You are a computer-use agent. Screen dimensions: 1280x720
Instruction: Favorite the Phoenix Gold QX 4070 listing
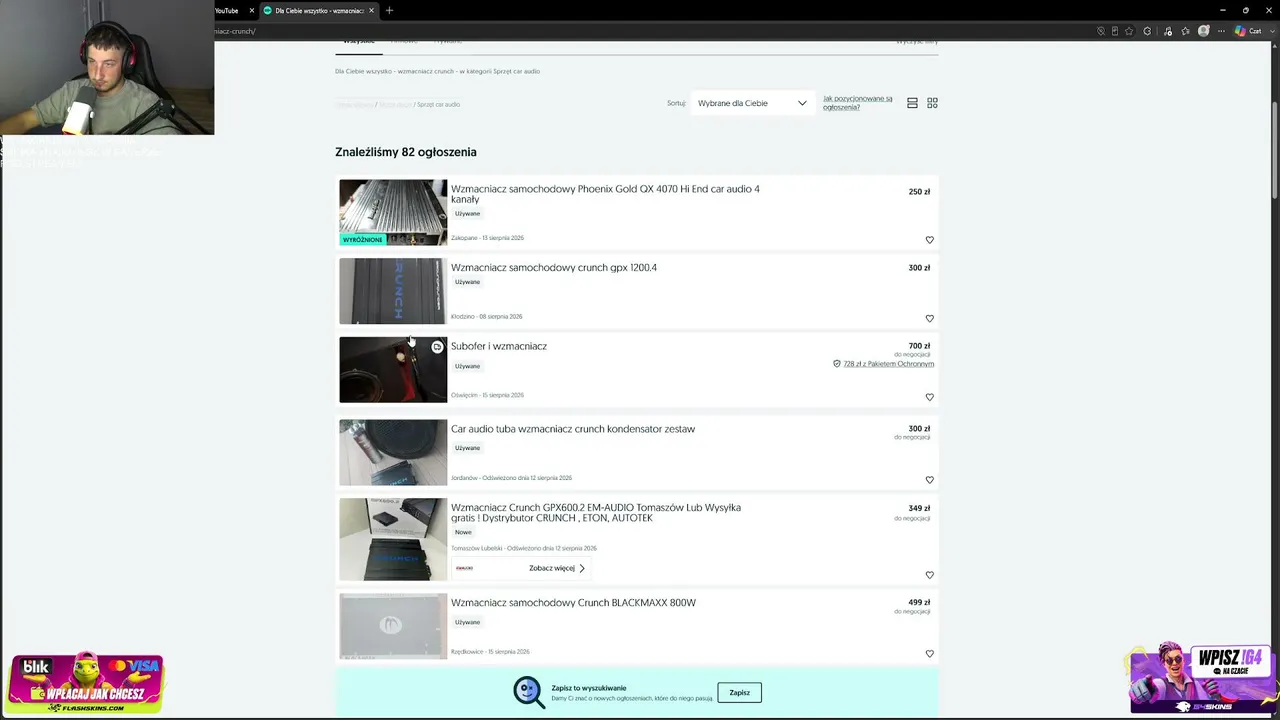[929, 240]
